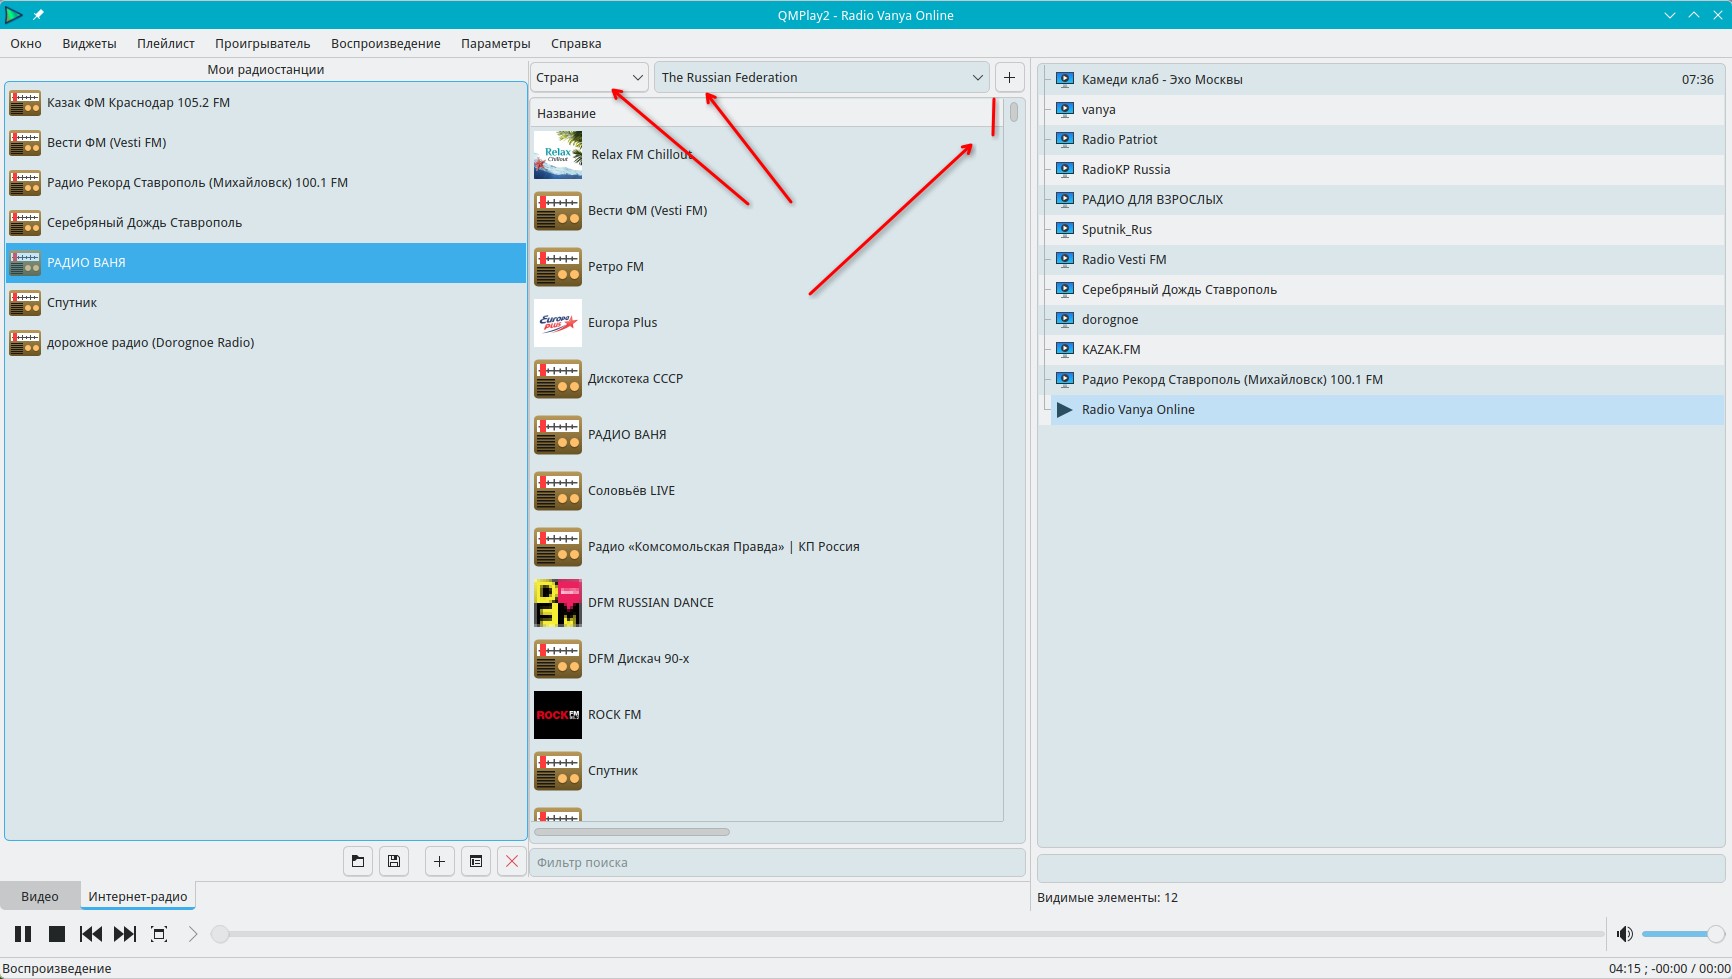
Task: Open the Проигрыватель menu
Action: [263, 43]
